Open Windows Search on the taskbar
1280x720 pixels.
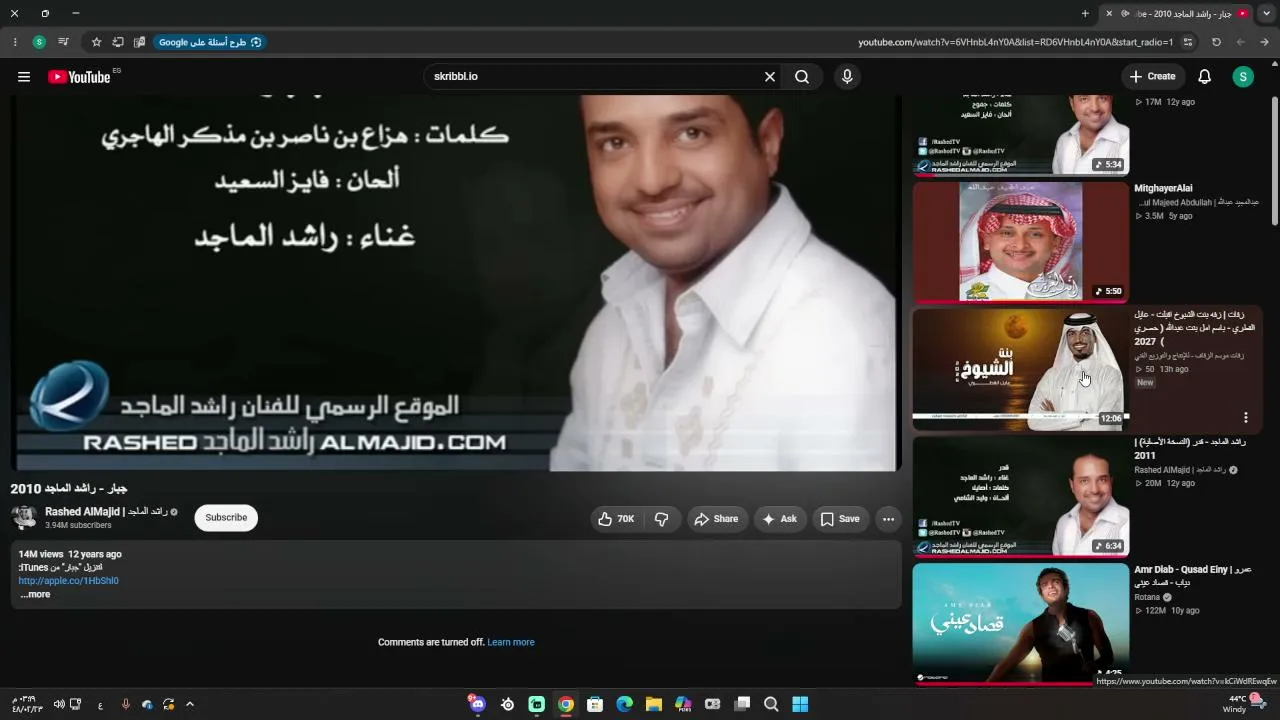click(771, 704)
